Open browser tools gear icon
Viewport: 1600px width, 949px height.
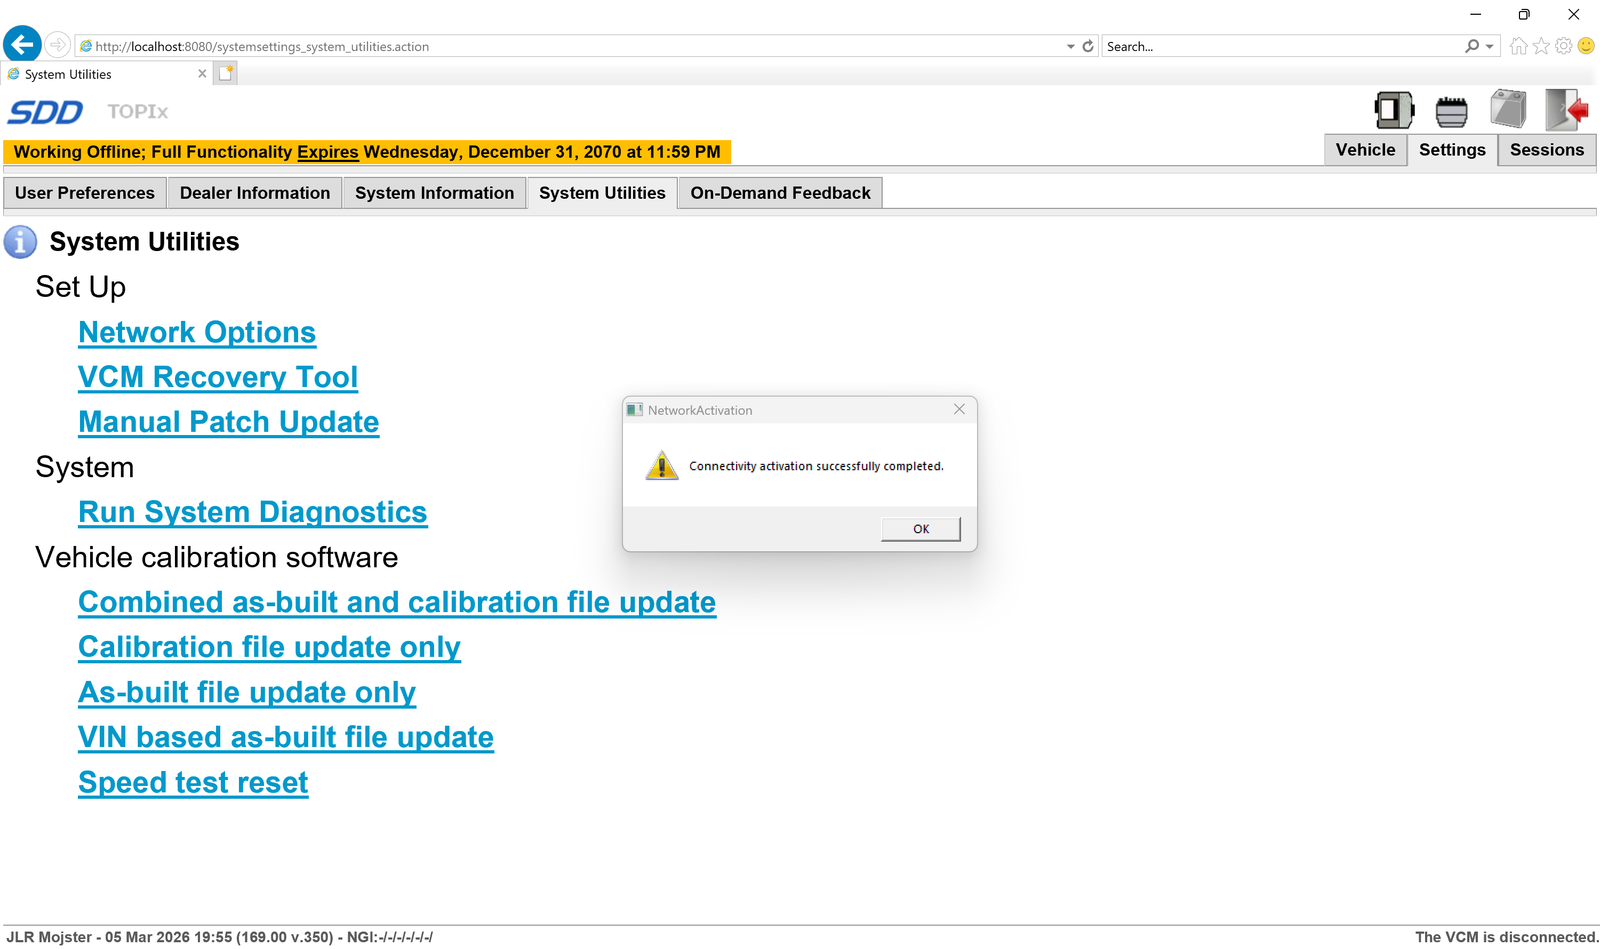[x=1563, y=46]
